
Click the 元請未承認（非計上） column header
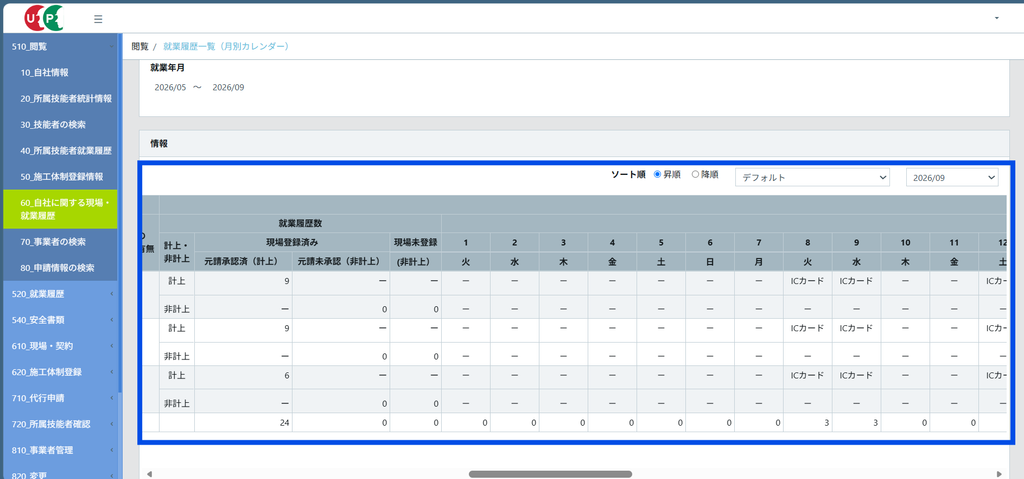point(341,261)
